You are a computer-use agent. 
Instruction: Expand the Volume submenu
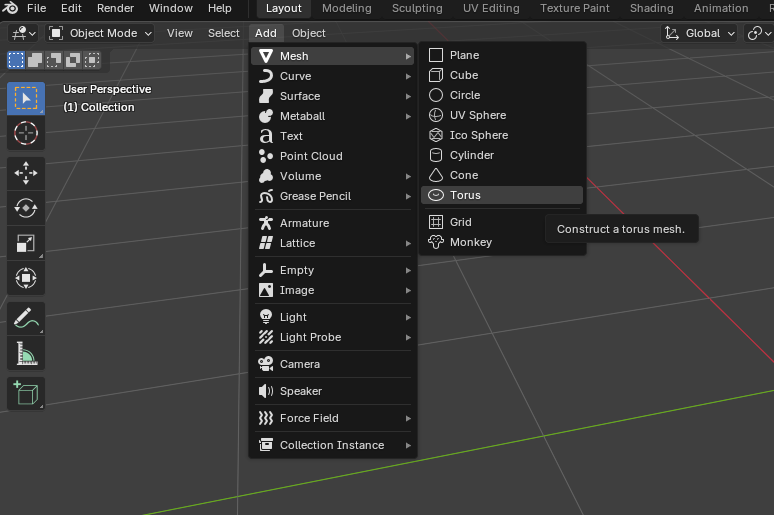pyautogui.click(x=333, y=176)
